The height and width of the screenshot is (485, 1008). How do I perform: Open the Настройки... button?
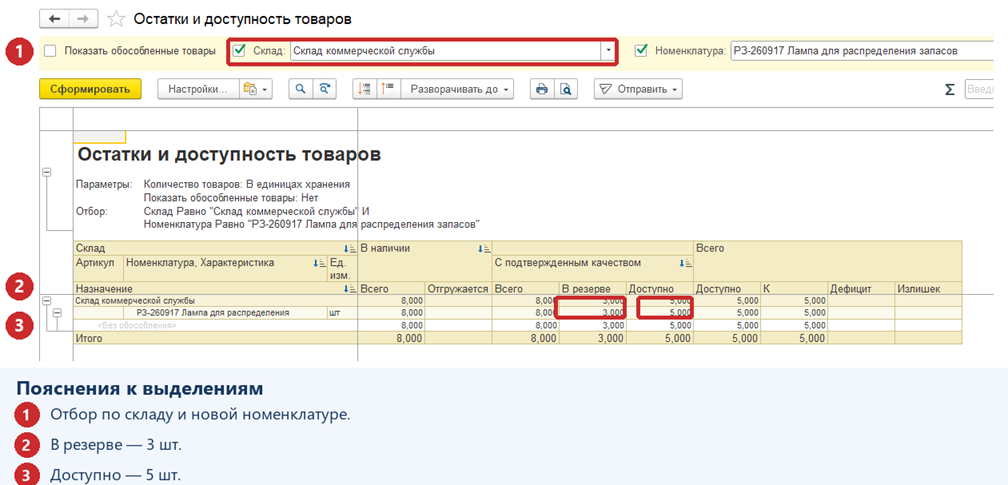click(x=198, y=89)
